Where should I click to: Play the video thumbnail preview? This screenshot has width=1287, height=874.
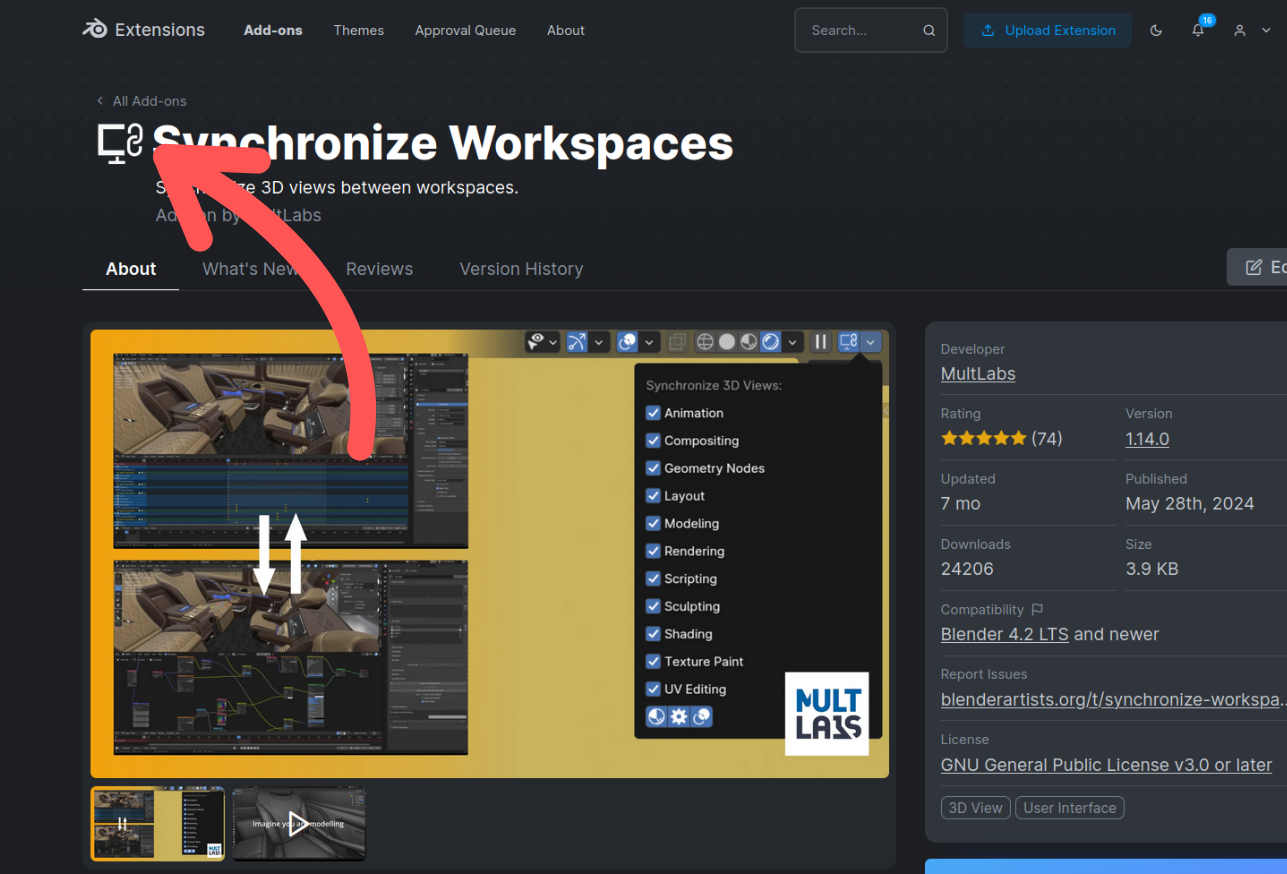point(299,824)
